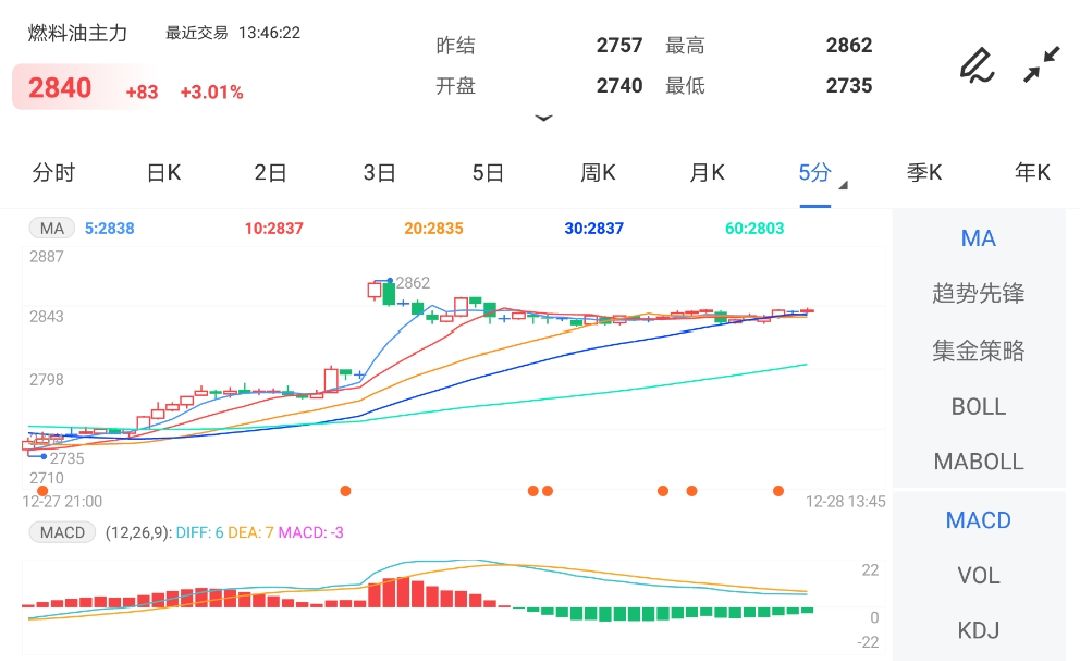Switch to 年K chart tab
The image size is (1080, 661).
click(x=1033, y=172)
